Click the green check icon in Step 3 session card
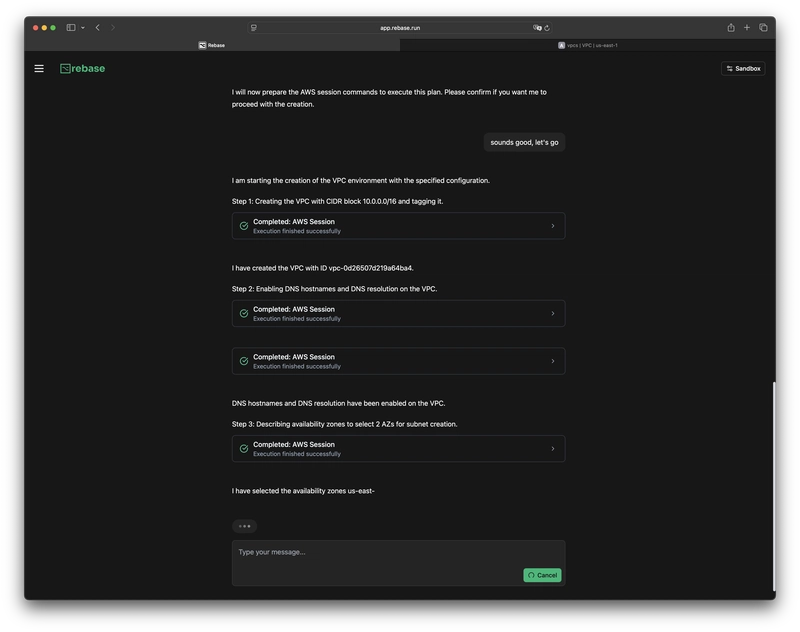The image size is (800, 632). (x=244, y=449)
